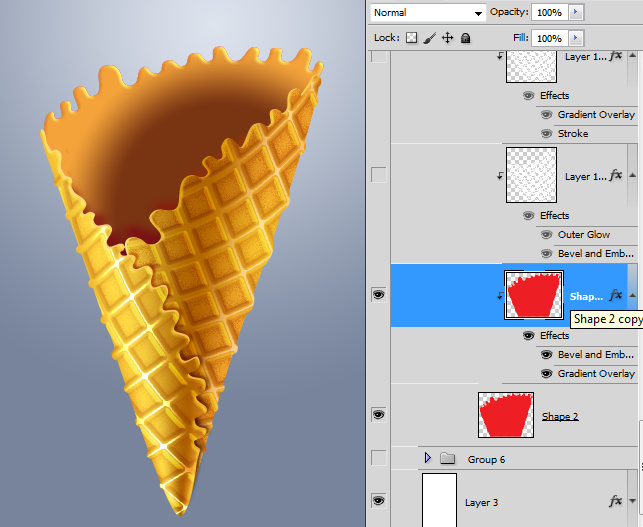Viewport: 643px width, 527px height.
Task: Hide the Layer 3 visibility eye
Action: (378, 500)
